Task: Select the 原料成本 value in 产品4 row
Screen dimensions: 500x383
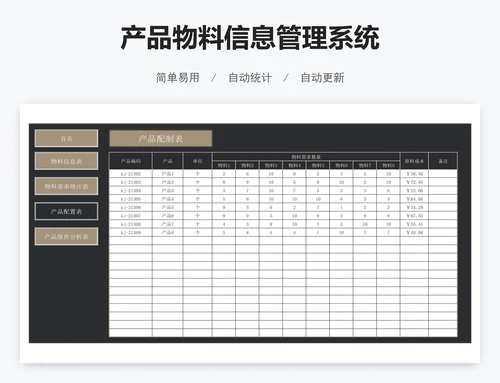Action: click(414, 199)
